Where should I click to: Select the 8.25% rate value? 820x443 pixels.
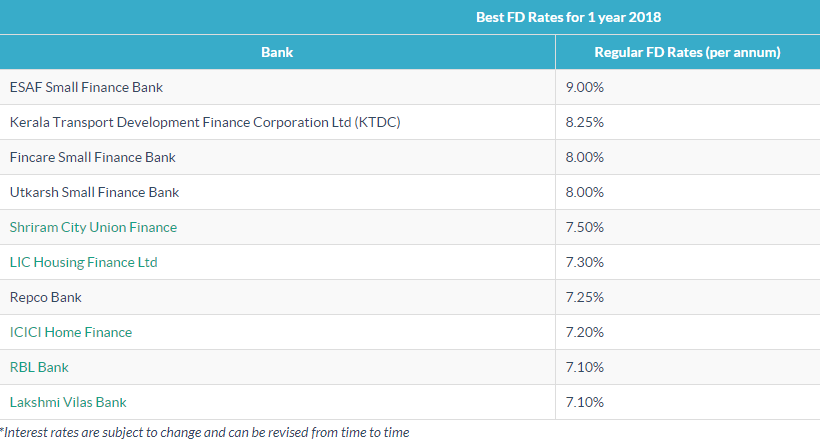(x=585, y=122)
